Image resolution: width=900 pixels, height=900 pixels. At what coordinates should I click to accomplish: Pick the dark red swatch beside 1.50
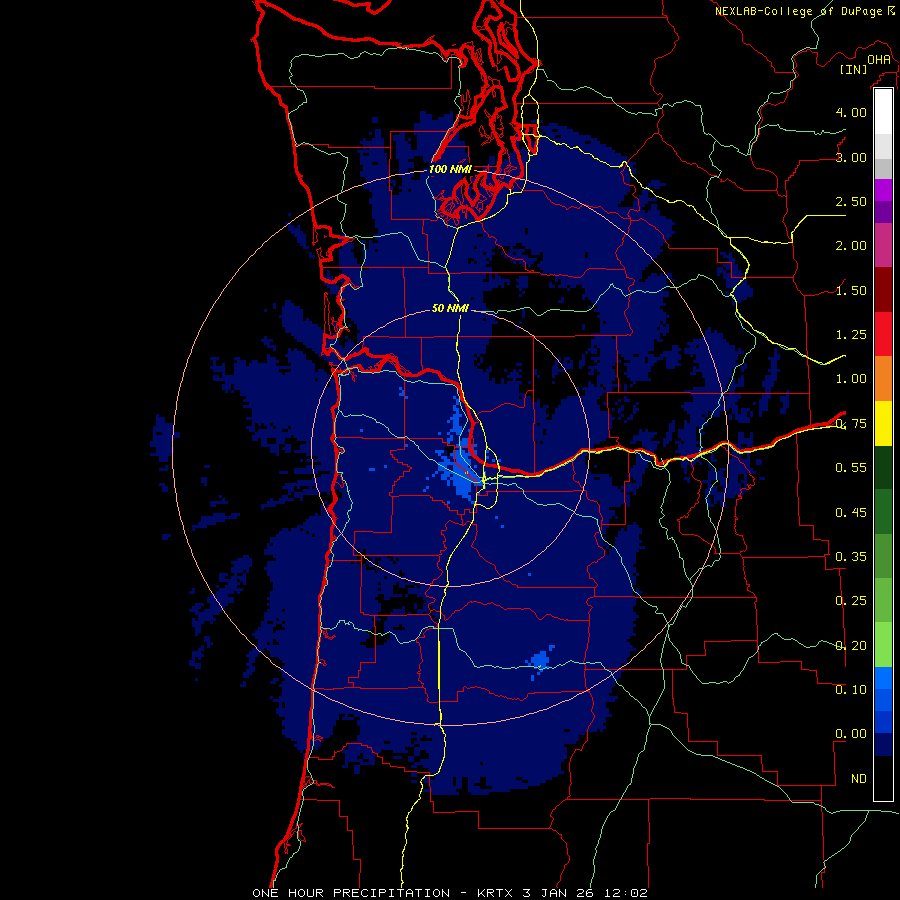coord(883,290)
